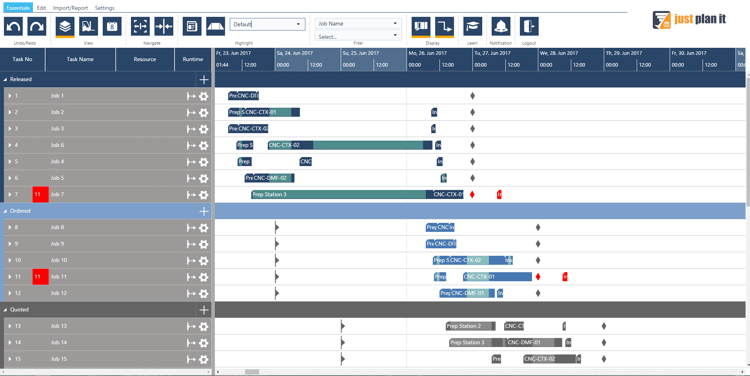Expand the Job 12 row
The width and height of the screenshot is (750, 376).
click(x=10, y=293)
